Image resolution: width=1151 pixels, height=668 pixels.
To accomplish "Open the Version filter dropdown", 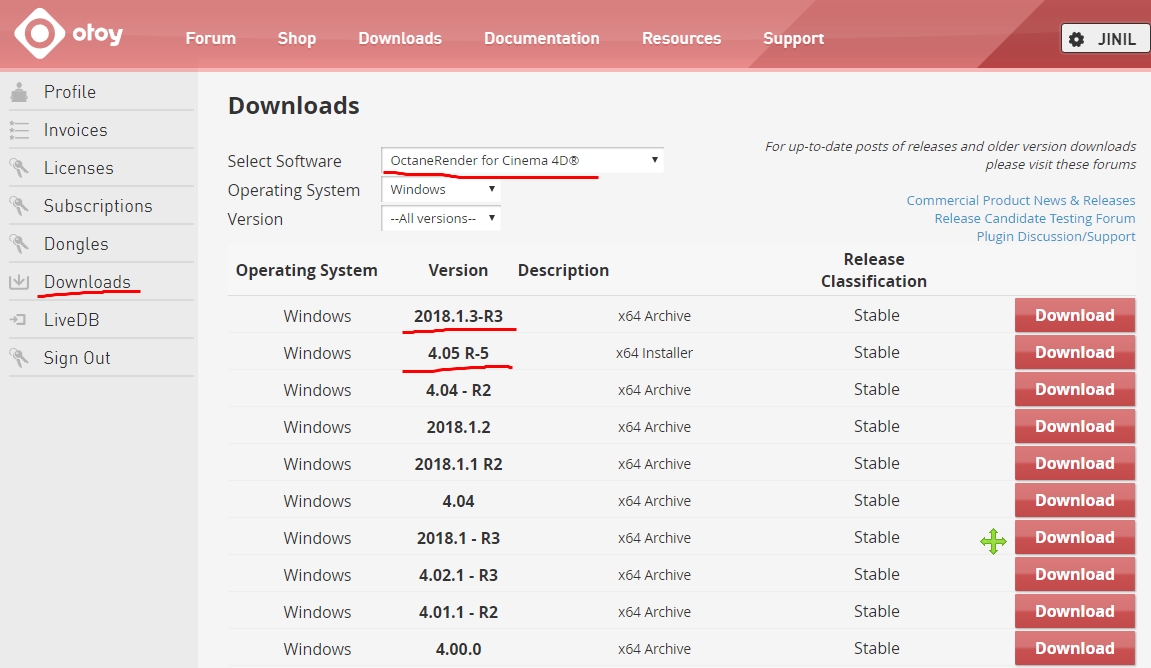I will point(441,218).
